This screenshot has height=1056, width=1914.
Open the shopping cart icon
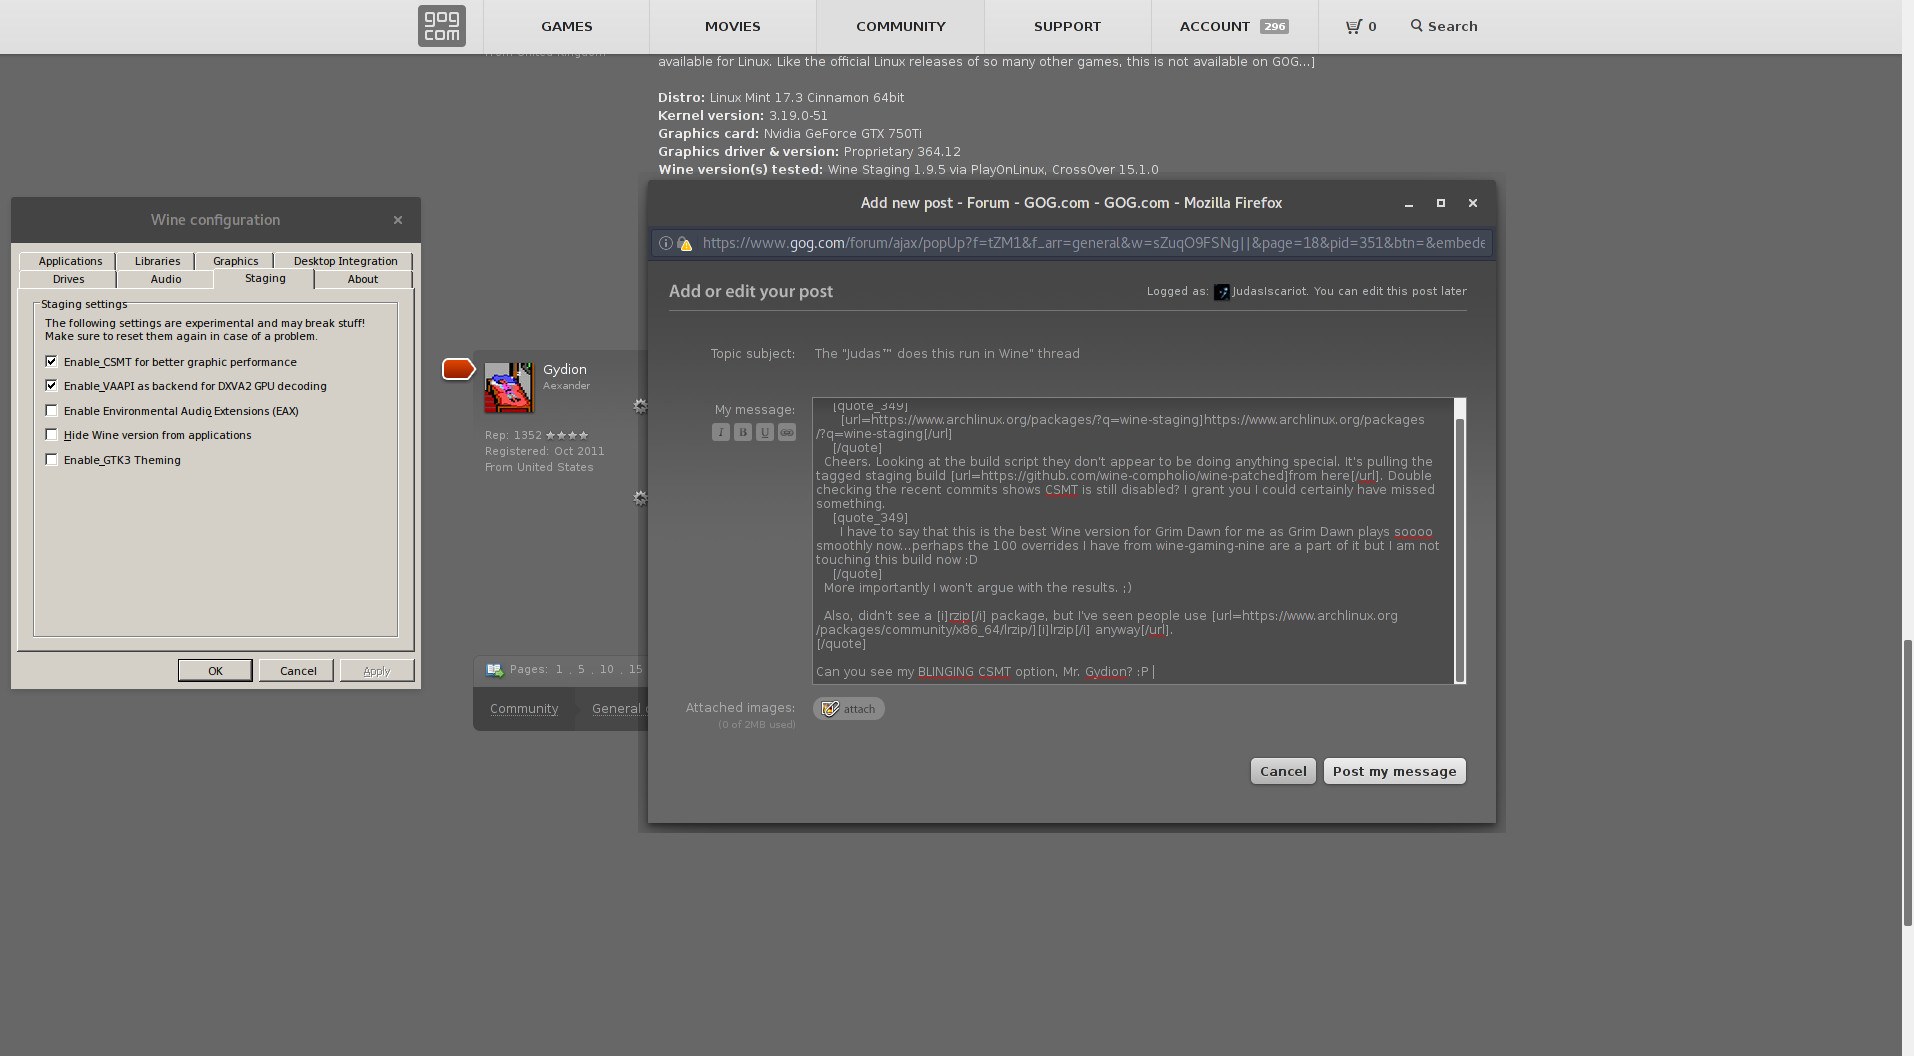point(1354,26)
